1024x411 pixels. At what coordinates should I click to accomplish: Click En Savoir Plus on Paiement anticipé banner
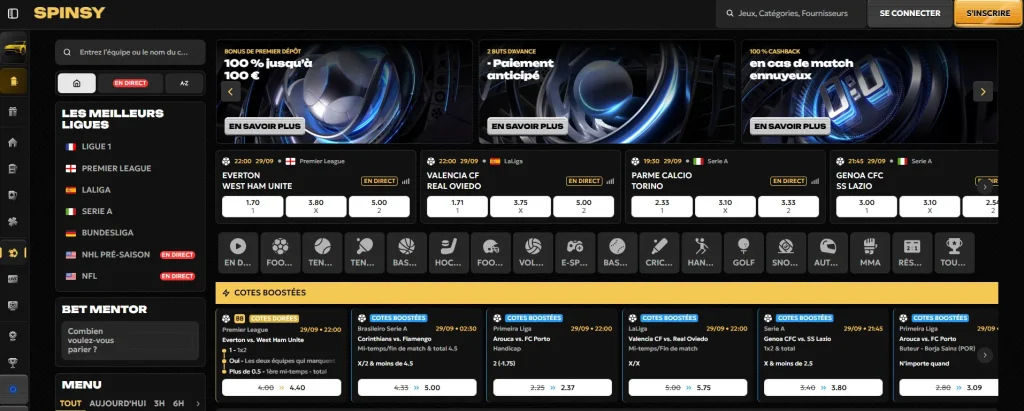[527, 126]
